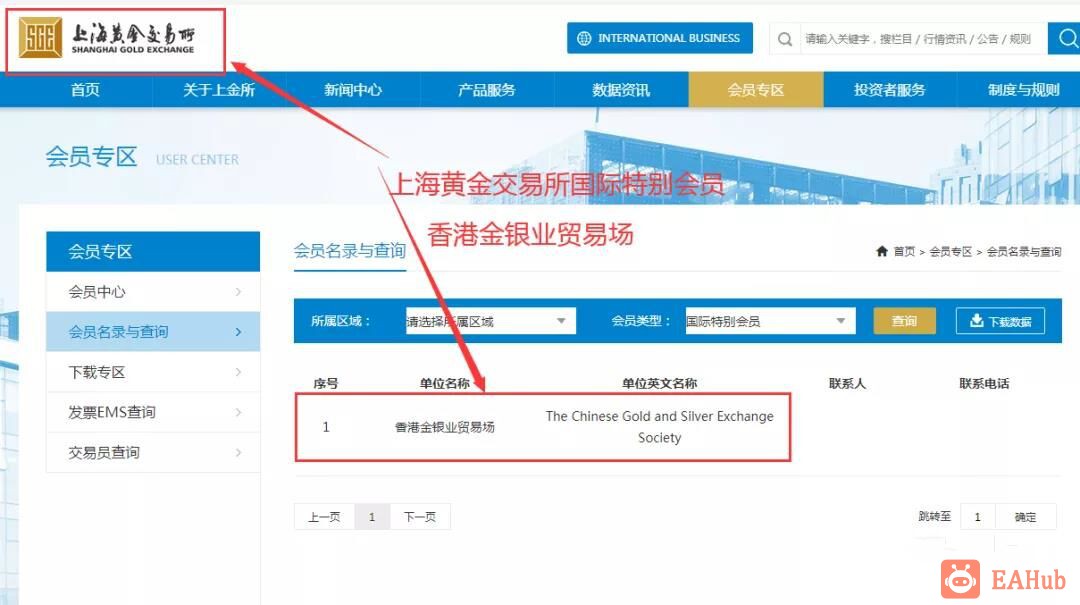Select 会员名录与查询 in the sidebar

point(153,331)
